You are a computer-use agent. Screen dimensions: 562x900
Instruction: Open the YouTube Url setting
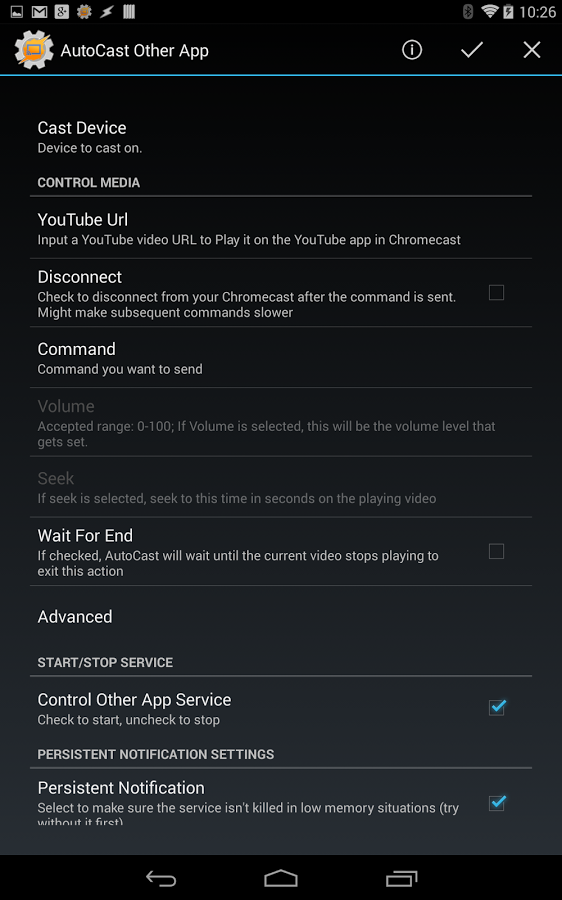point(281,228)
